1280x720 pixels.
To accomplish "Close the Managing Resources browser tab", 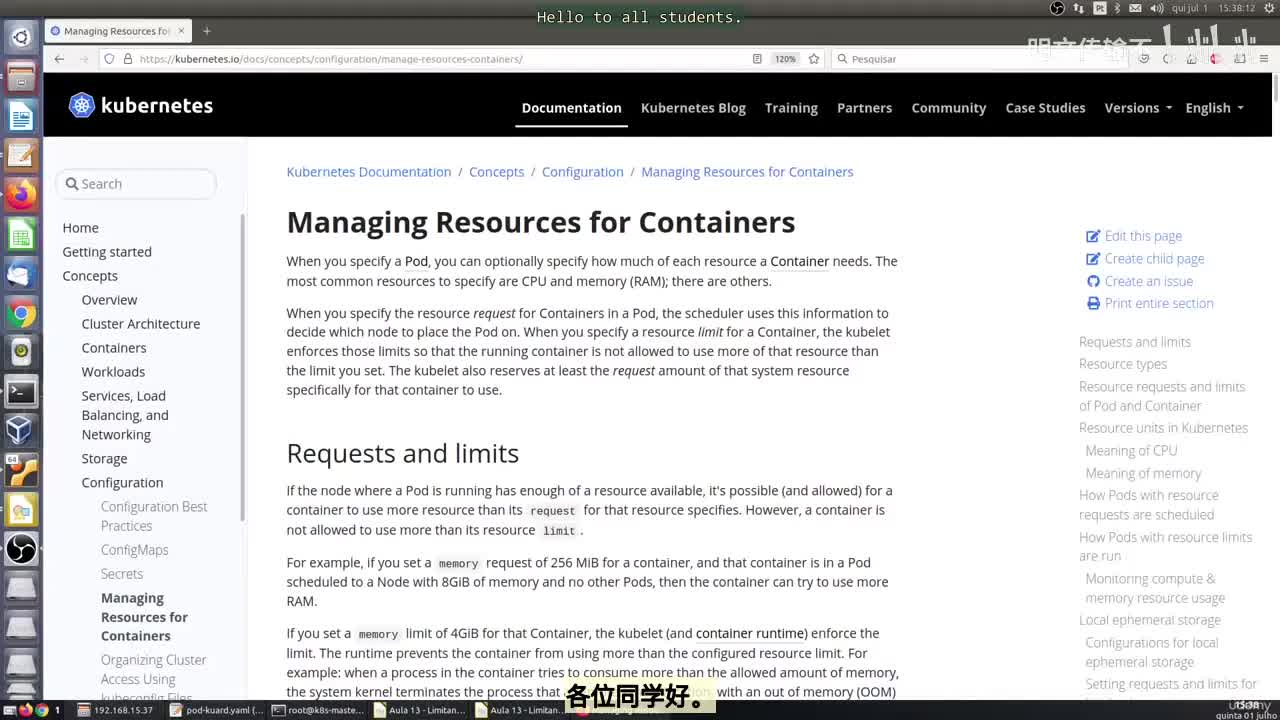I will (181, 31).
